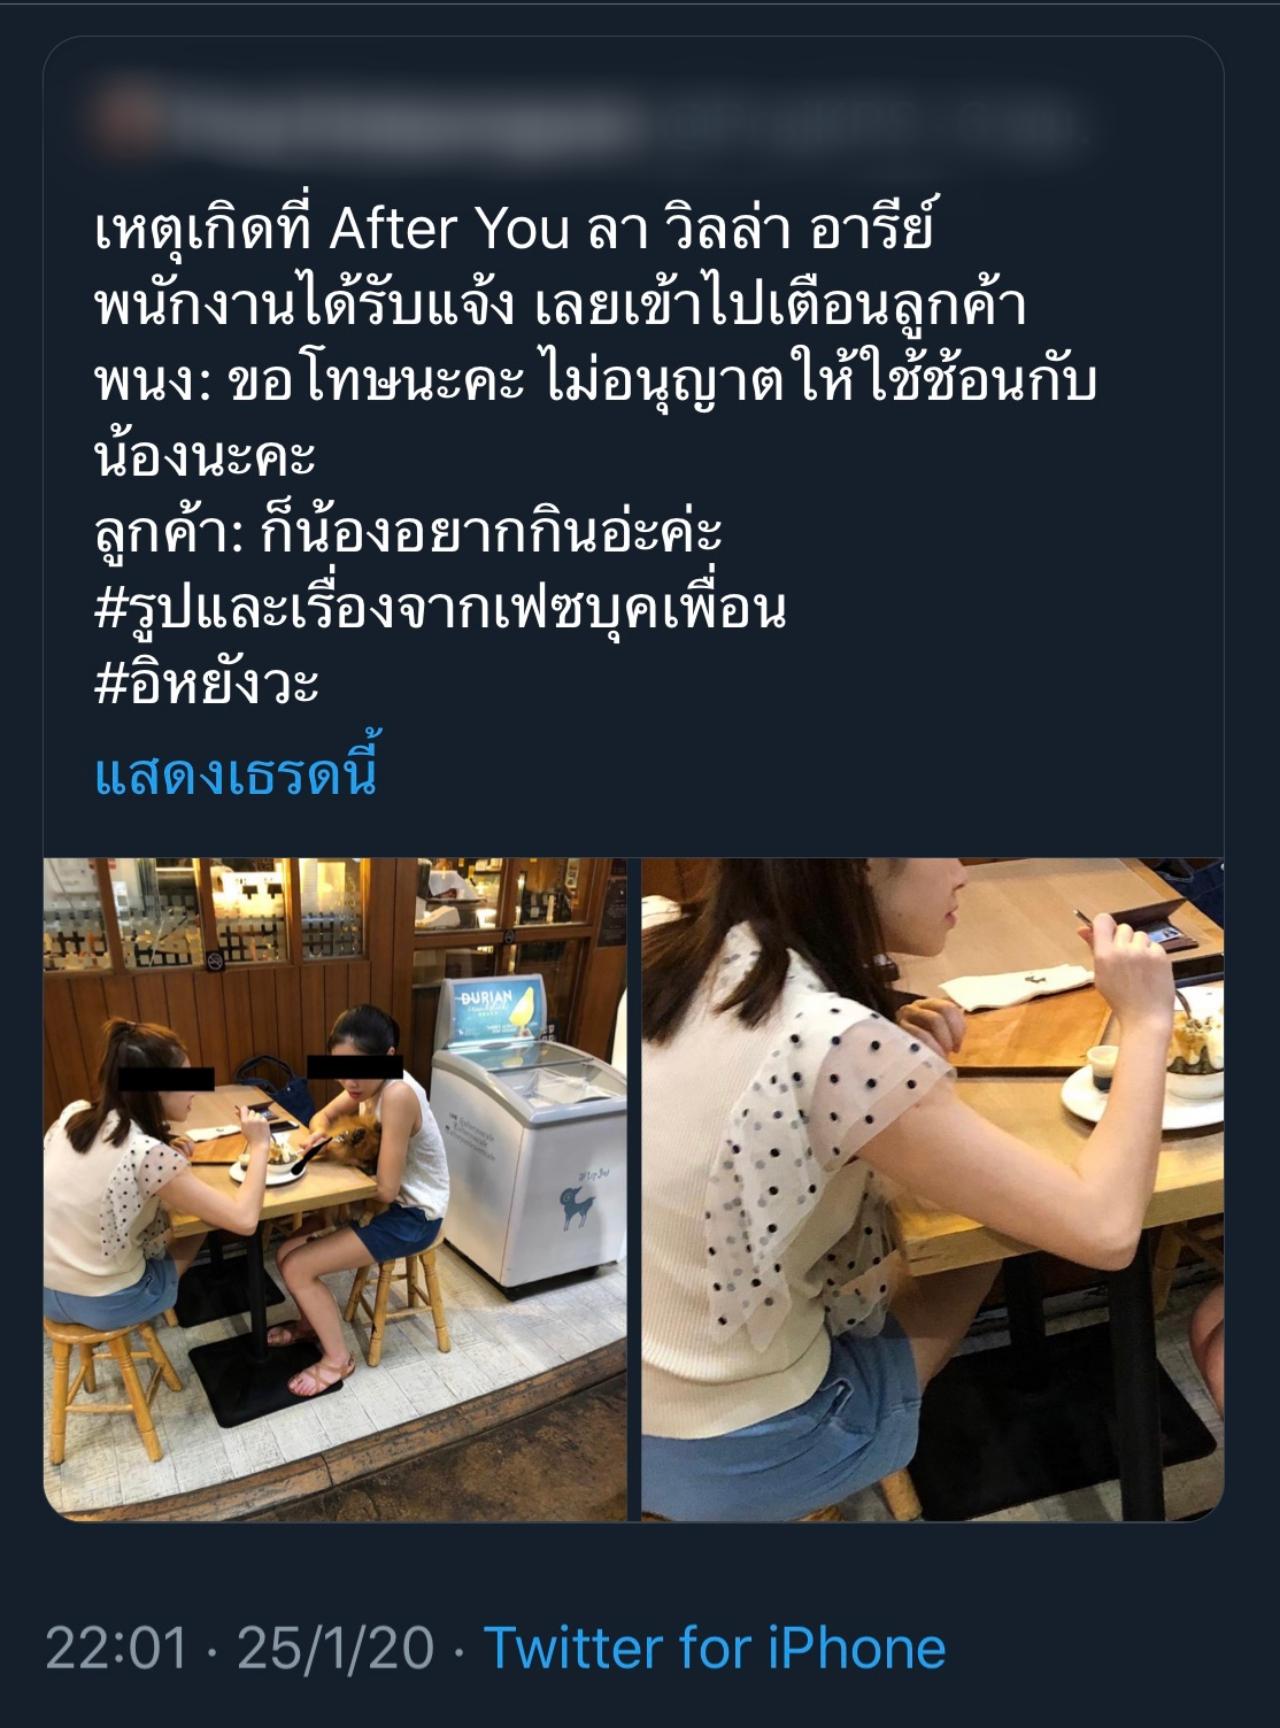Tap the hashtag #รูปและเรื่องจากเฟซบุคเพื่อน
The width and height of the screenshot is (1280, 1728).
click(441, 608)
